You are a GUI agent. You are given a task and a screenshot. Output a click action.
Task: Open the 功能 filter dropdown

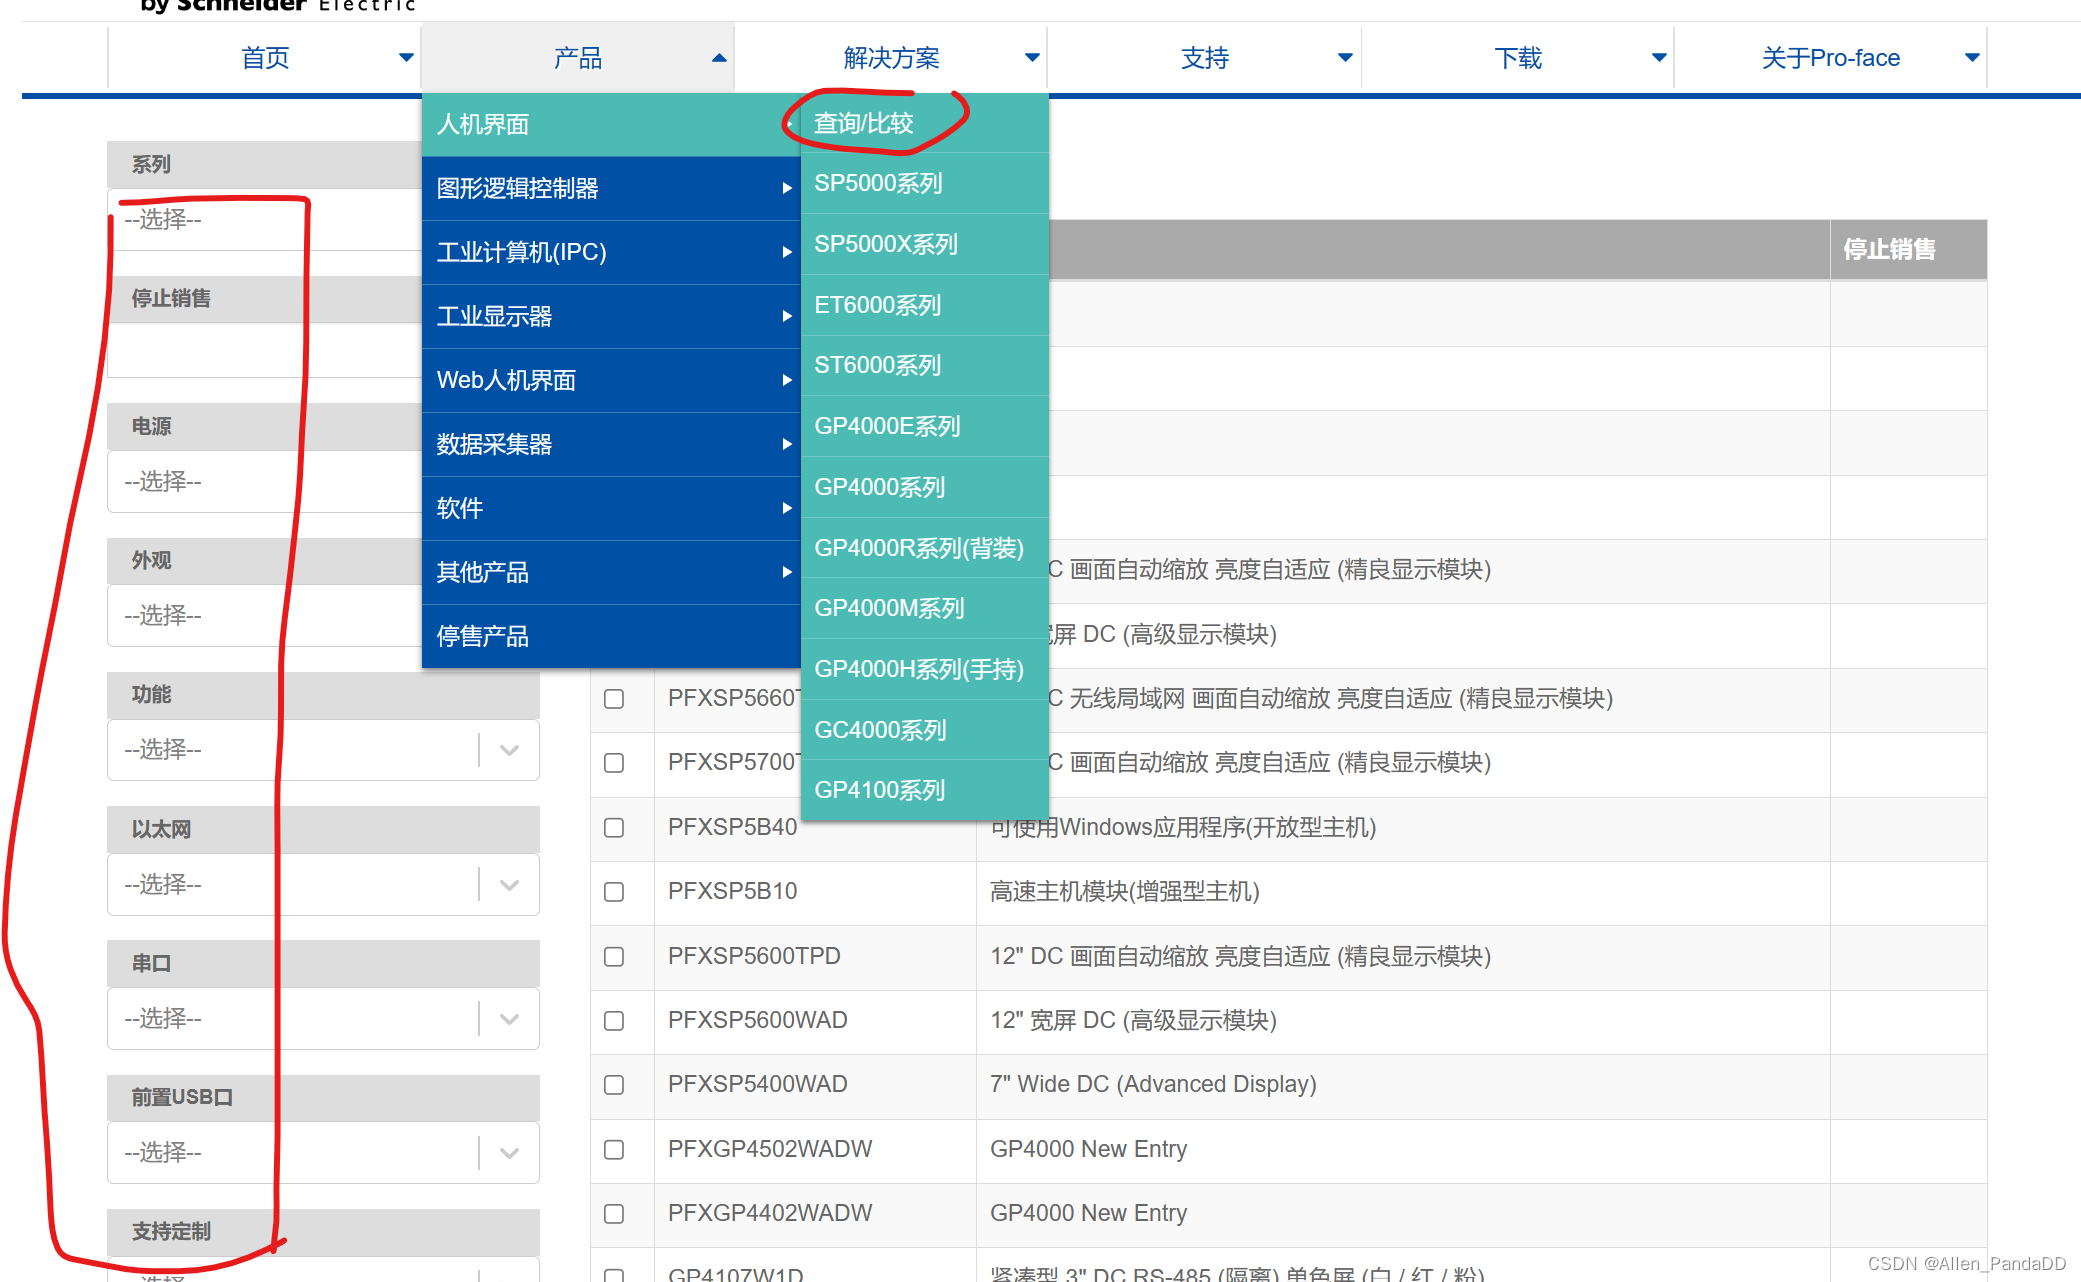point(323,750)
